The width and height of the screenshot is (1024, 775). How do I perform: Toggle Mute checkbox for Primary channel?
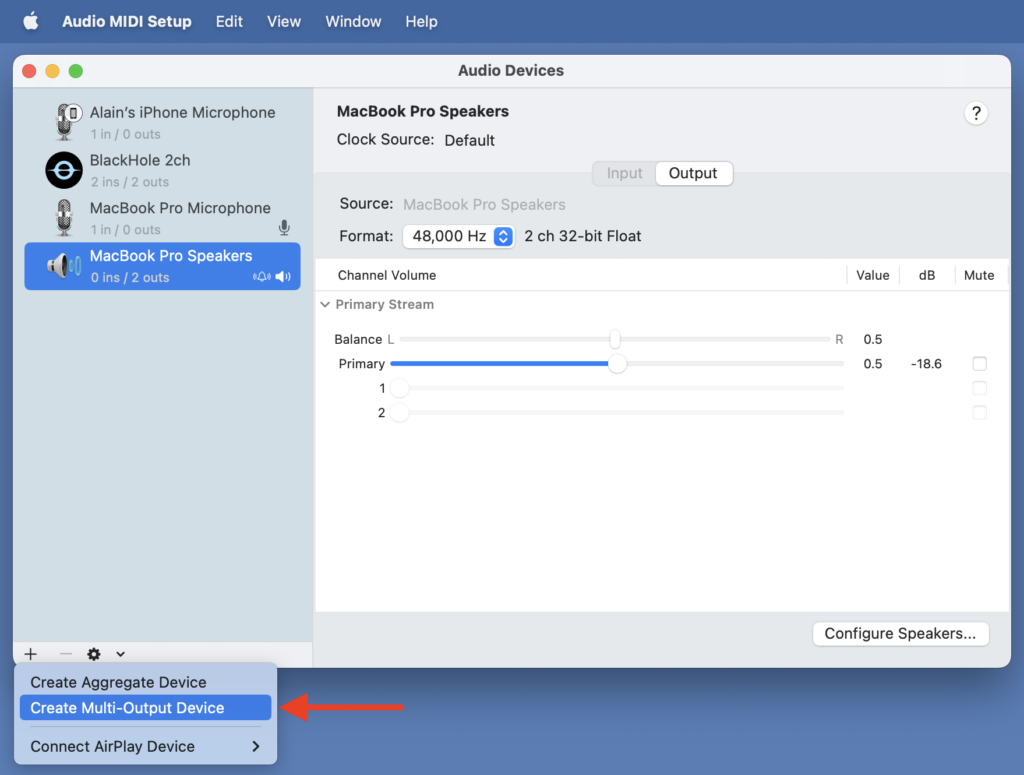tap(979, 364)
